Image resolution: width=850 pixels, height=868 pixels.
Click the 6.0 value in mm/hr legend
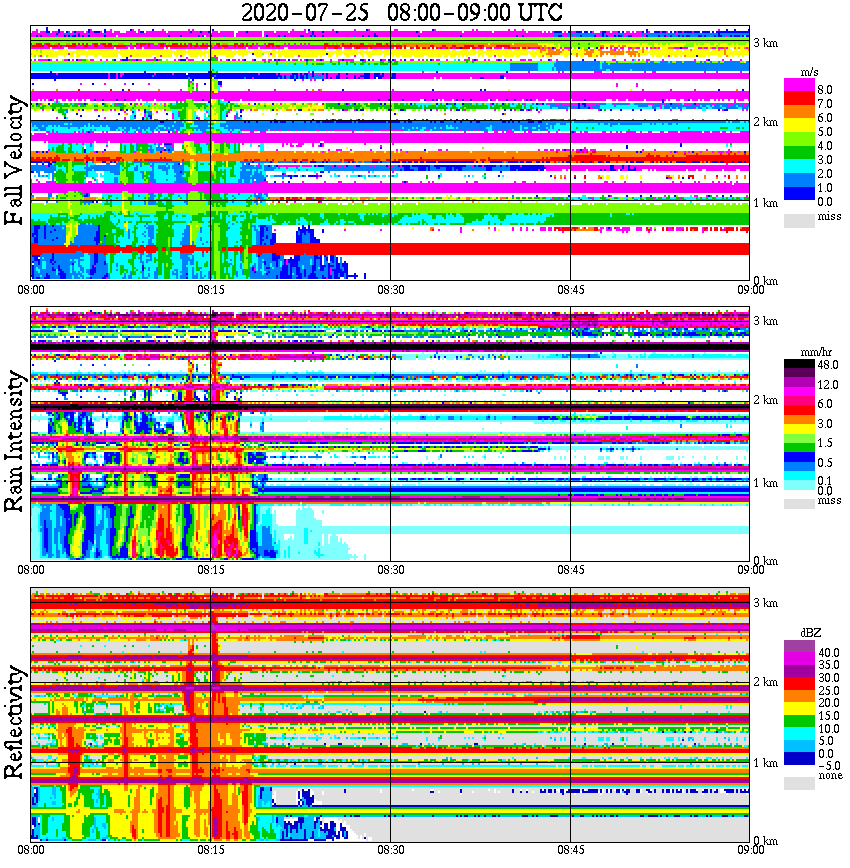(825, 404)
